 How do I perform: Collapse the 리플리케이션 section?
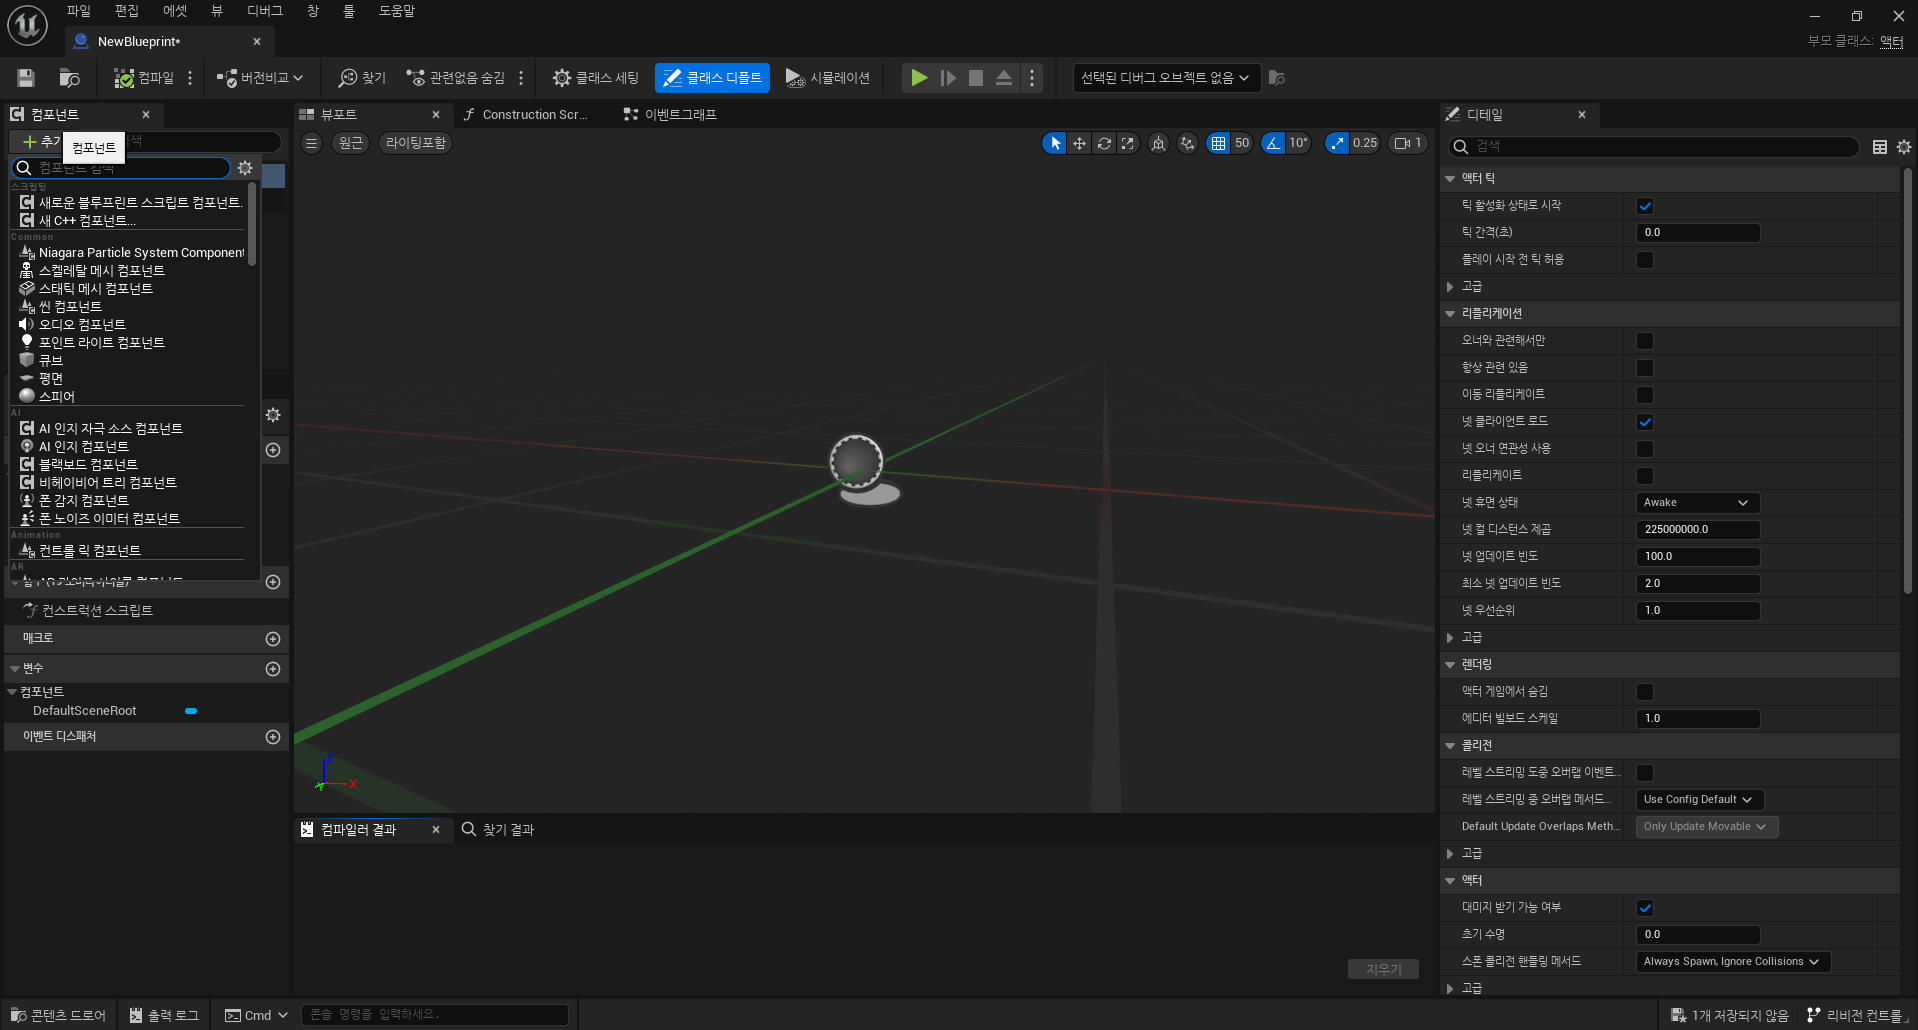point(1450,314)
